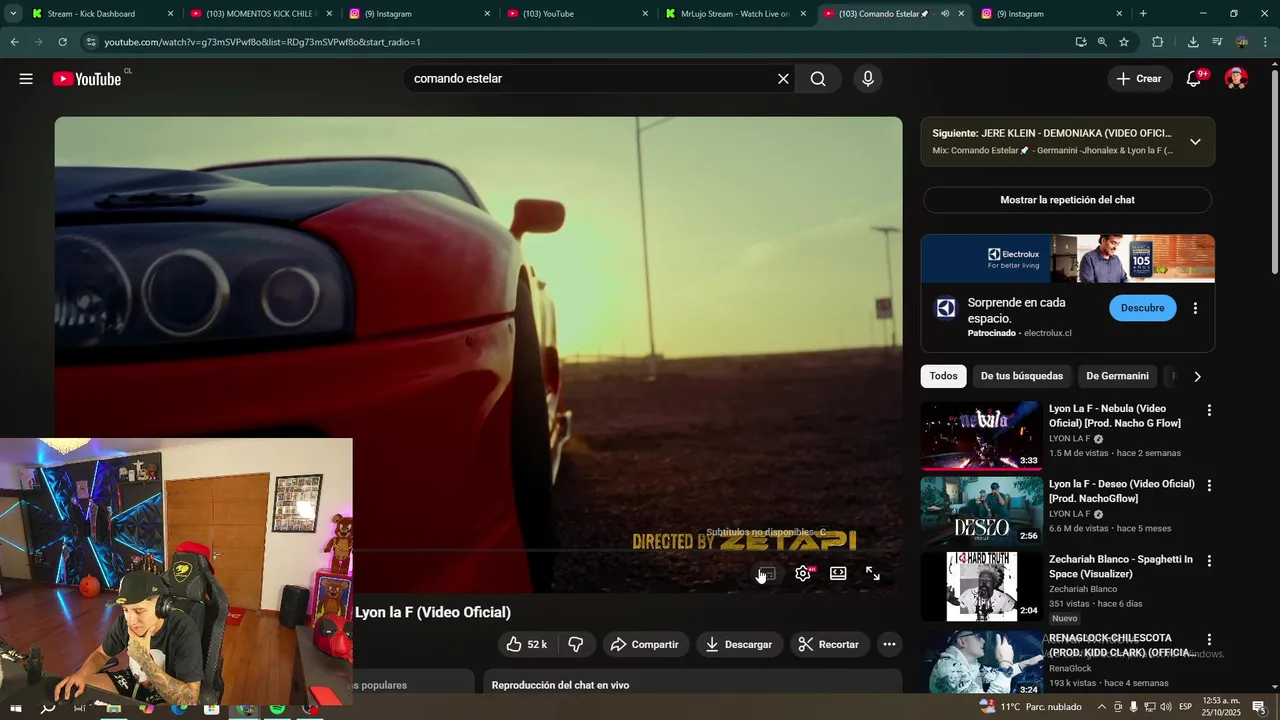Click the Recortar clip button
The height and width of the screenshot is (720, 1280).
(828, 644)
